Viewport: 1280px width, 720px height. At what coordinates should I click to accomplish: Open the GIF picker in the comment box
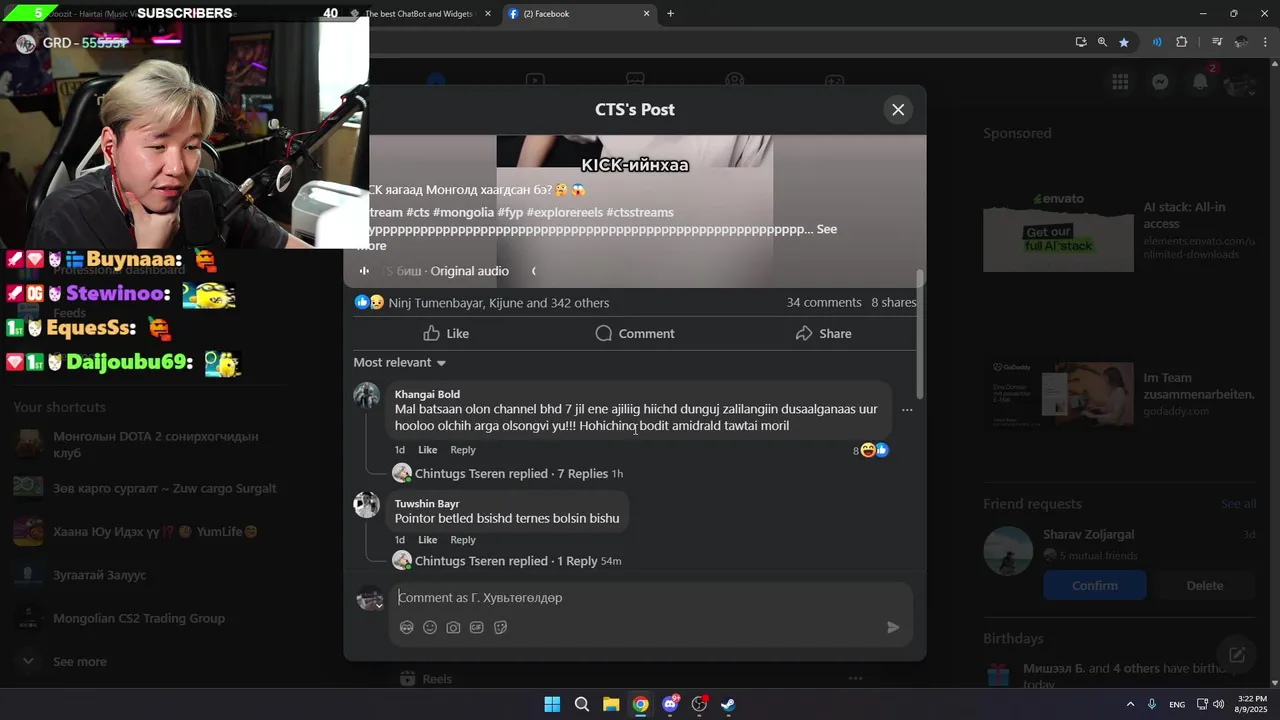(x=477, y=627)
